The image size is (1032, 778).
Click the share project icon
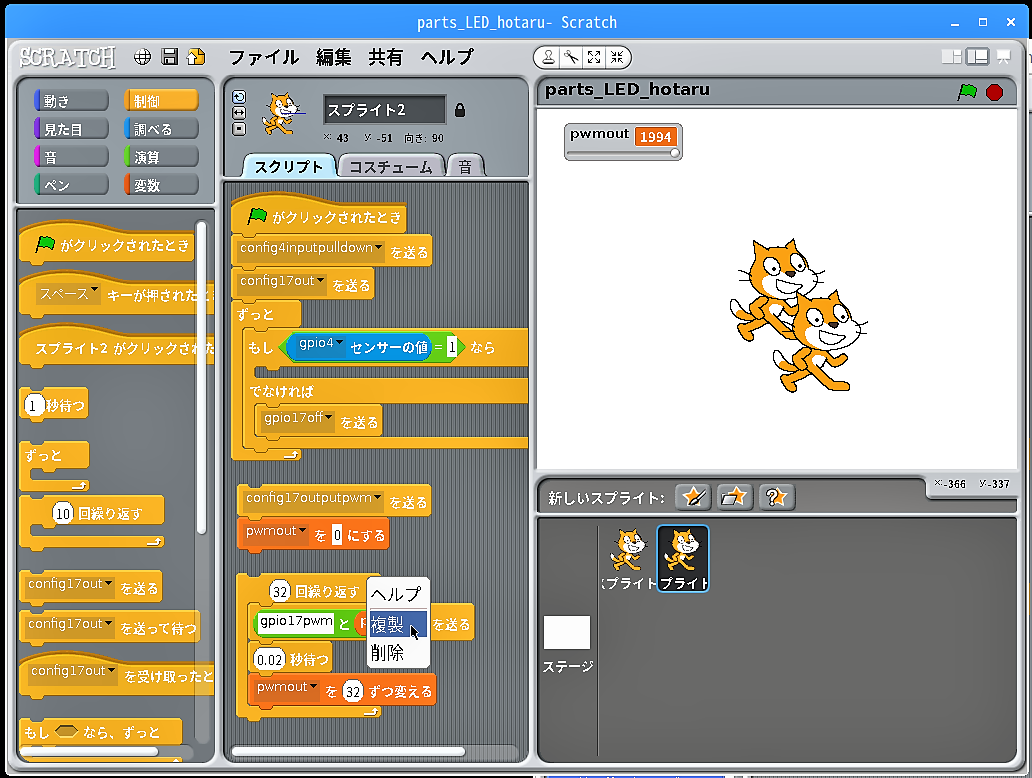coord(196,57)
